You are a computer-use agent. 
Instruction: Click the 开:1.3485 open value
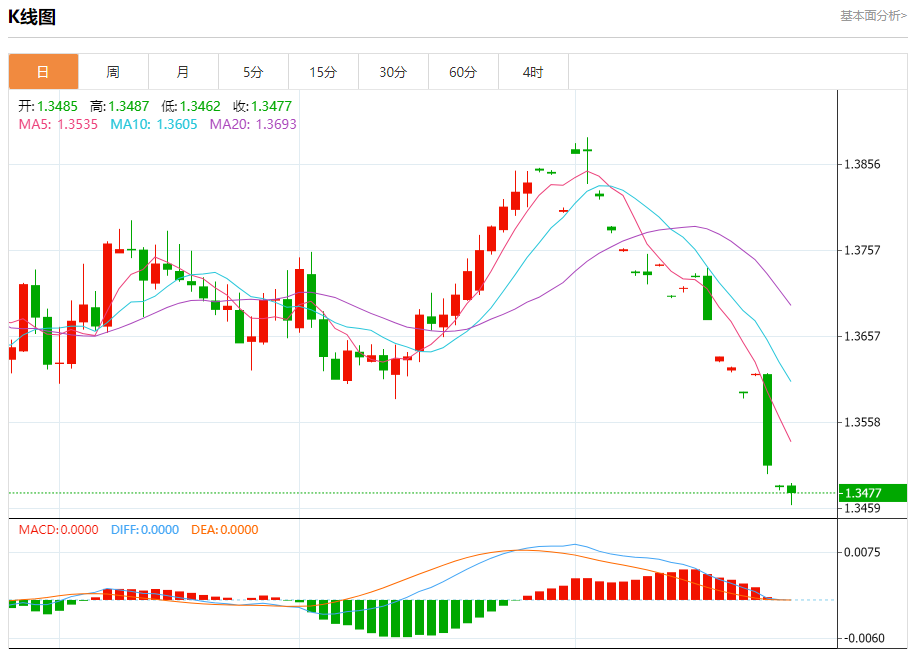pos(48,106)
